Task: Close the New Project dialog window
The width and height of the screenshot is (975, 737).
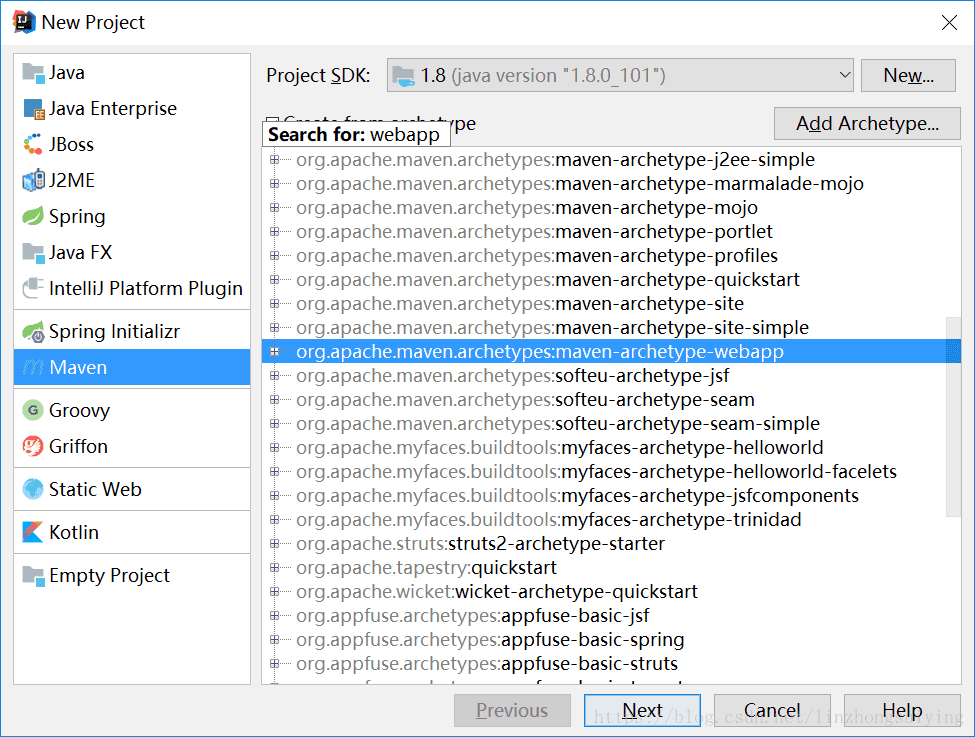Action: [949, 22]
